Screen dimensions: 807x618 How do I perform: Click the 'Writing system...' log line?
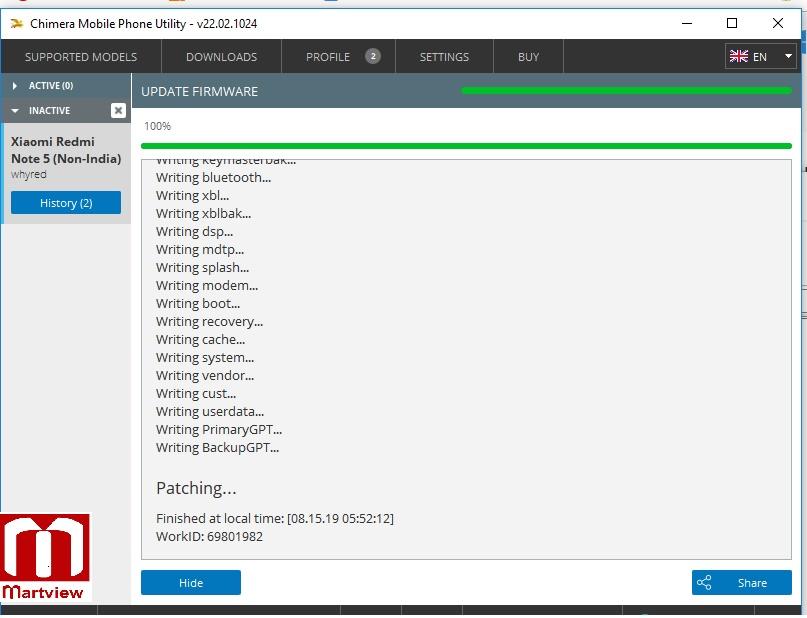coord(205,358)
